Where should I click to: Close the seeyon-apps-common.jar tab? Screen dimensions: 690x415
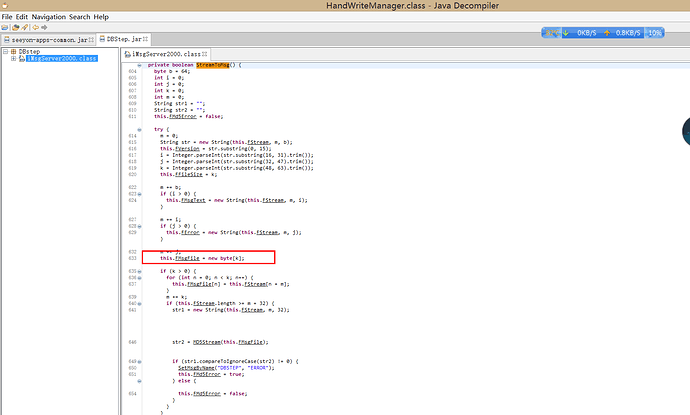(x=91, y=40)
